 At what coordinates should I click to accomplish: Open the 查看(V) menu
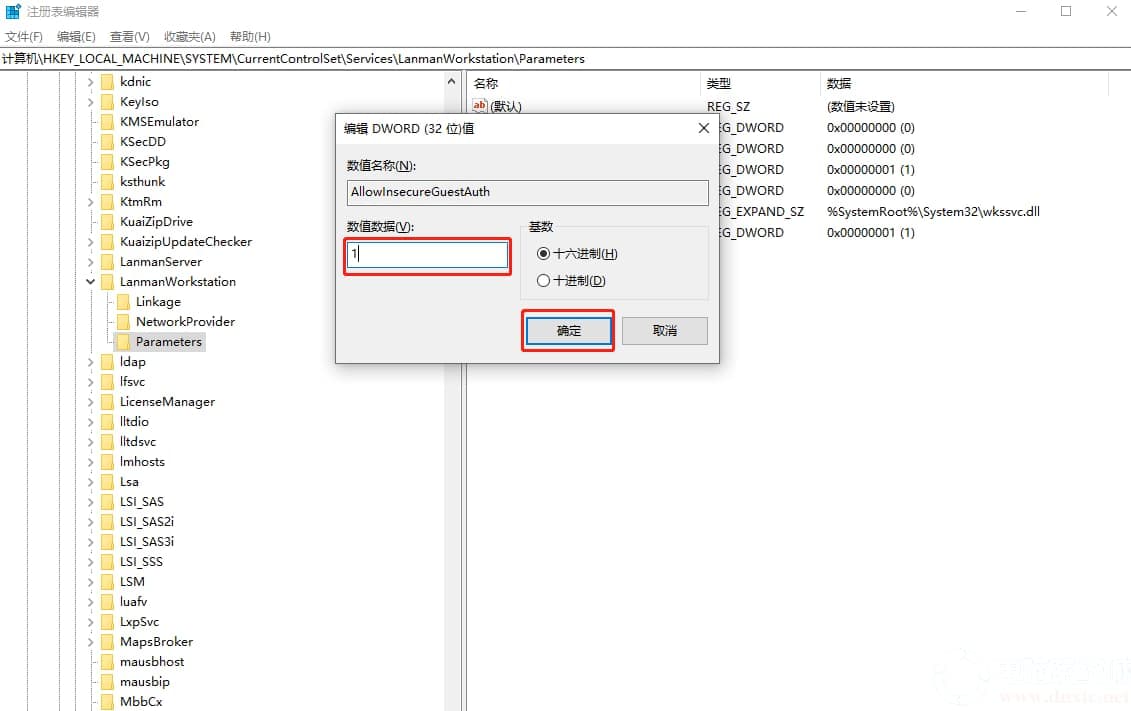pyautogui.click(x=130, y=37)
